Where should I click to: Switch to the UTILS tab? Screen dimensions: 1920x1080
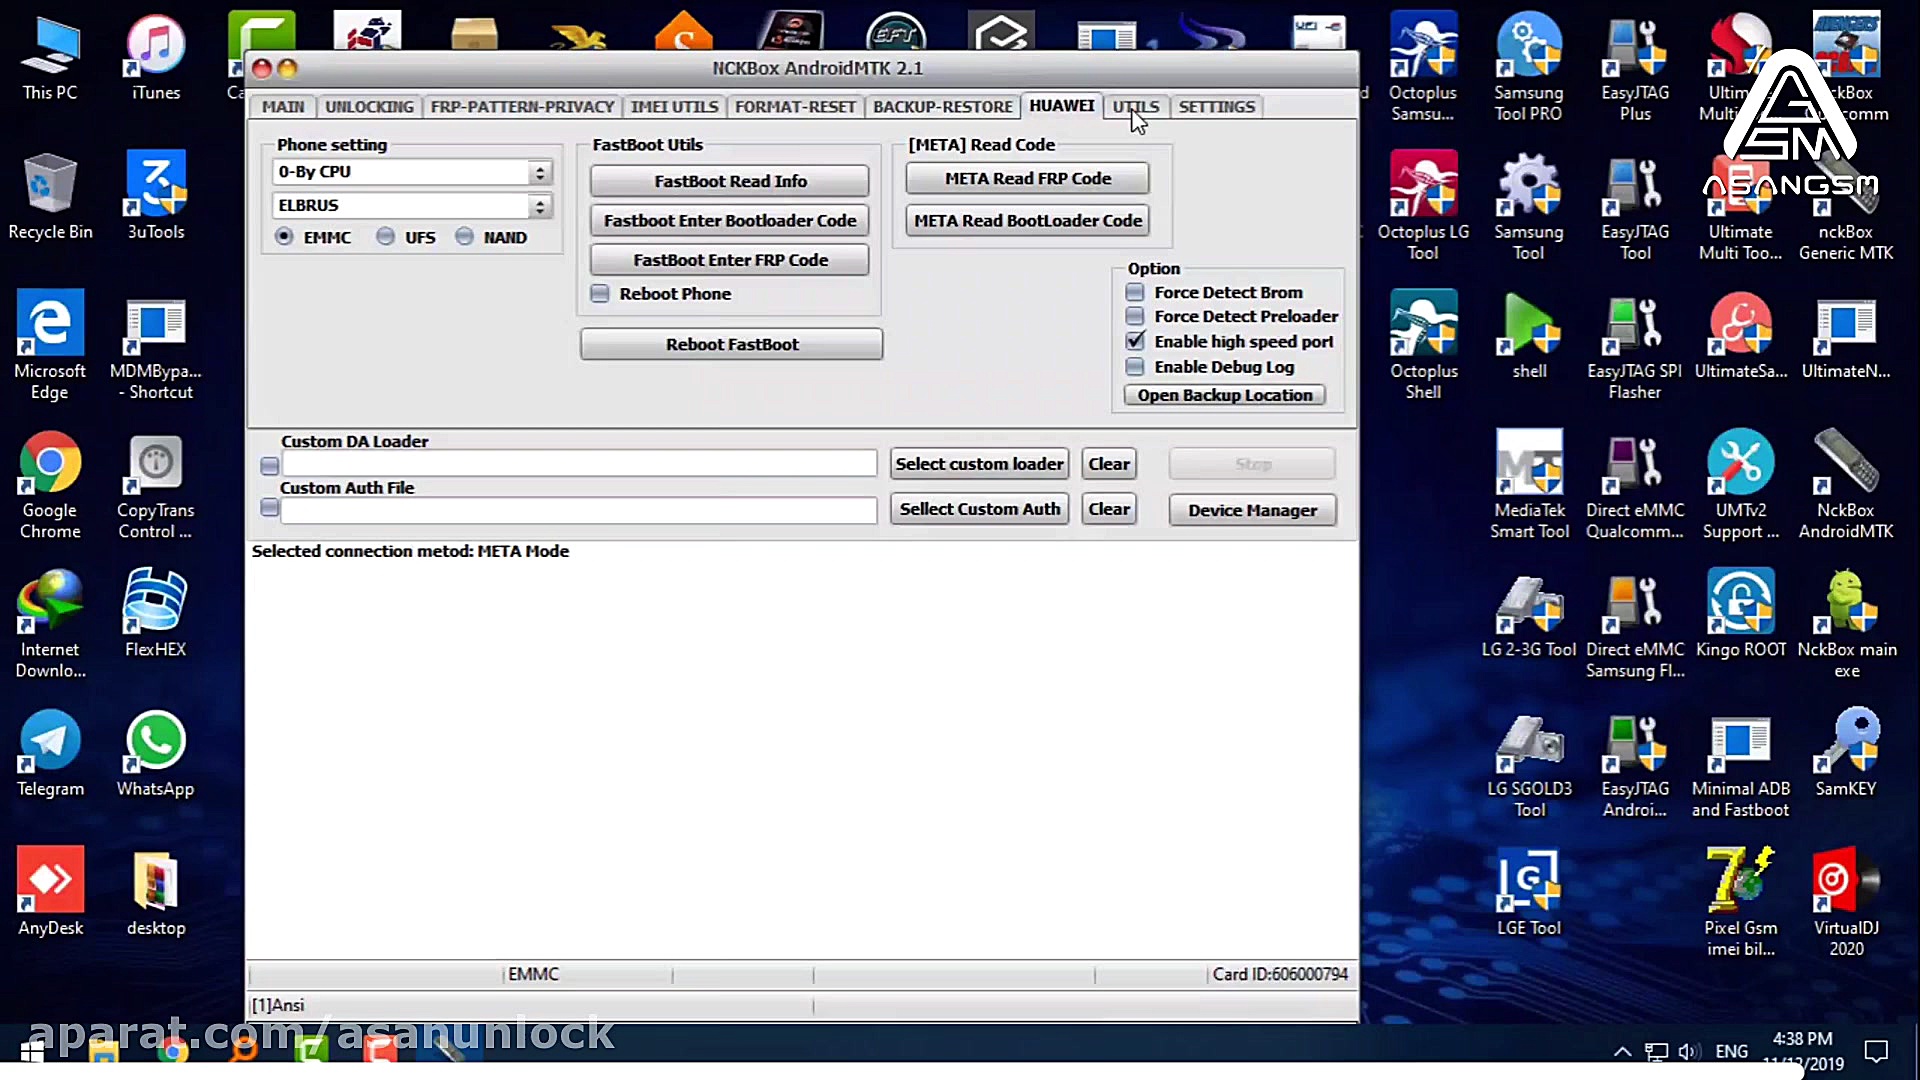(x=1136, y=107)
